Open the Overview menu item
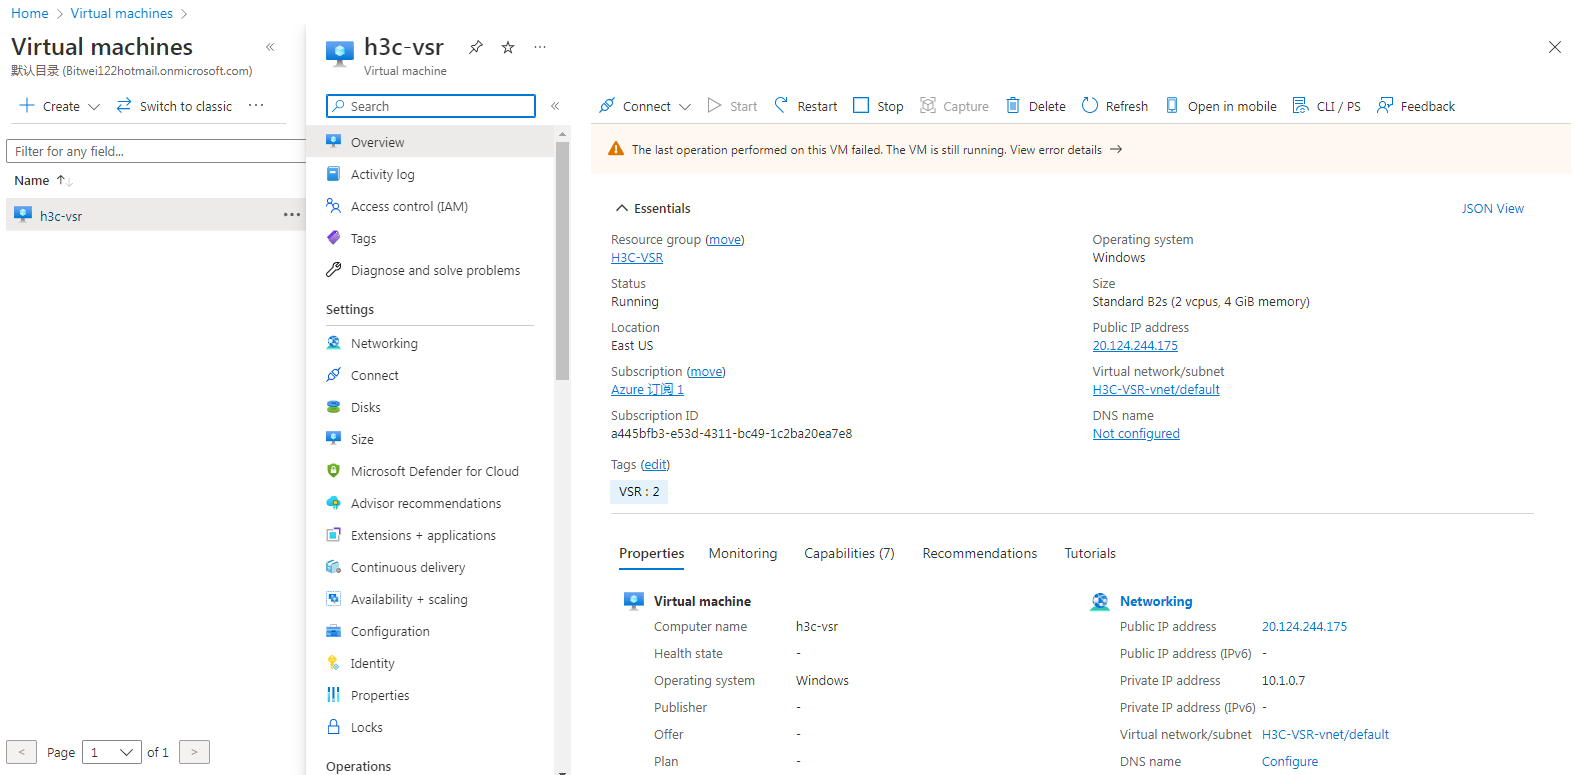Image resolution: width=1574 pixels, height=775 pixels. tap(430, 142)
